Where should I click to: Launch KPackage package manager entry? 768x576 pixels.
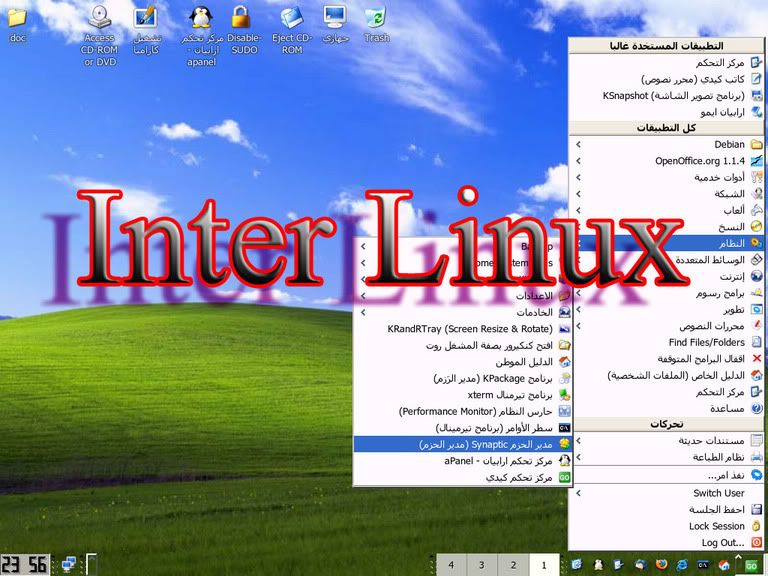coord(463,378)
